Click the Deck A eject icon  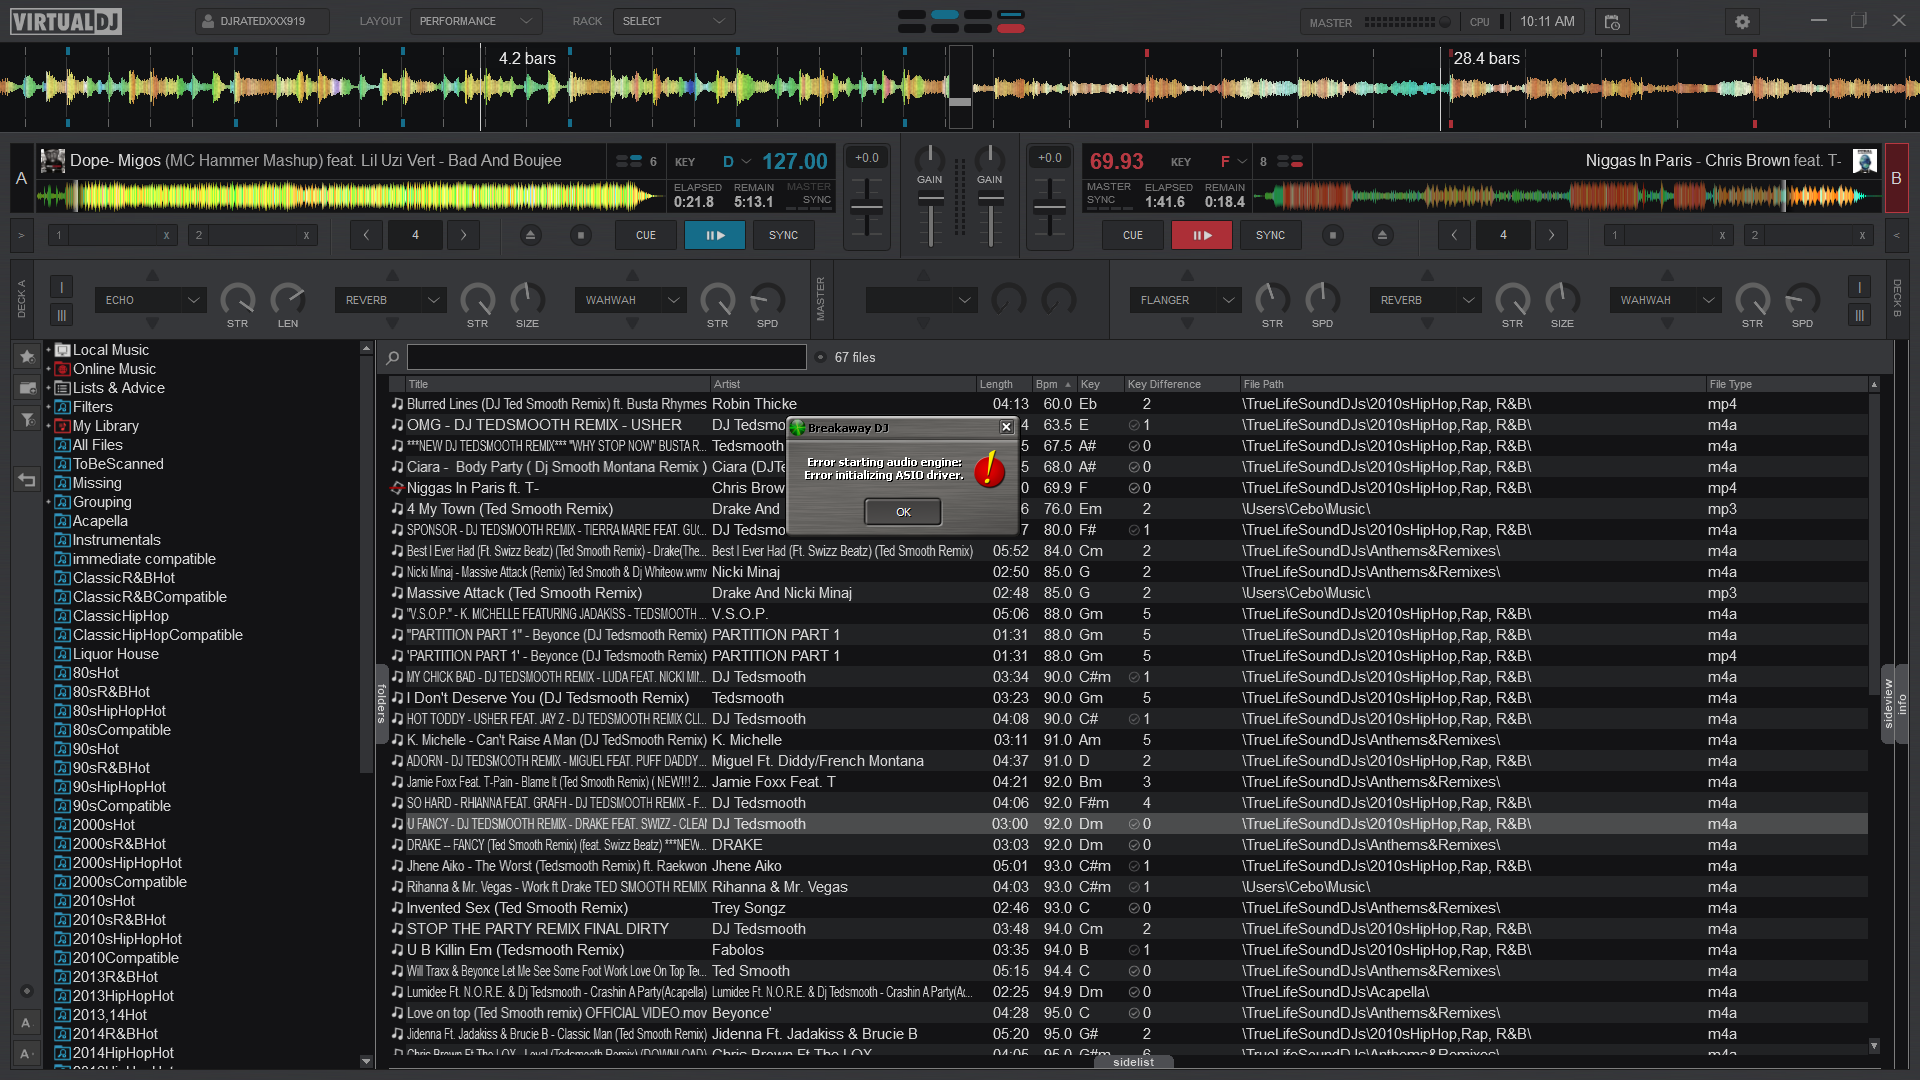[531, 236]
